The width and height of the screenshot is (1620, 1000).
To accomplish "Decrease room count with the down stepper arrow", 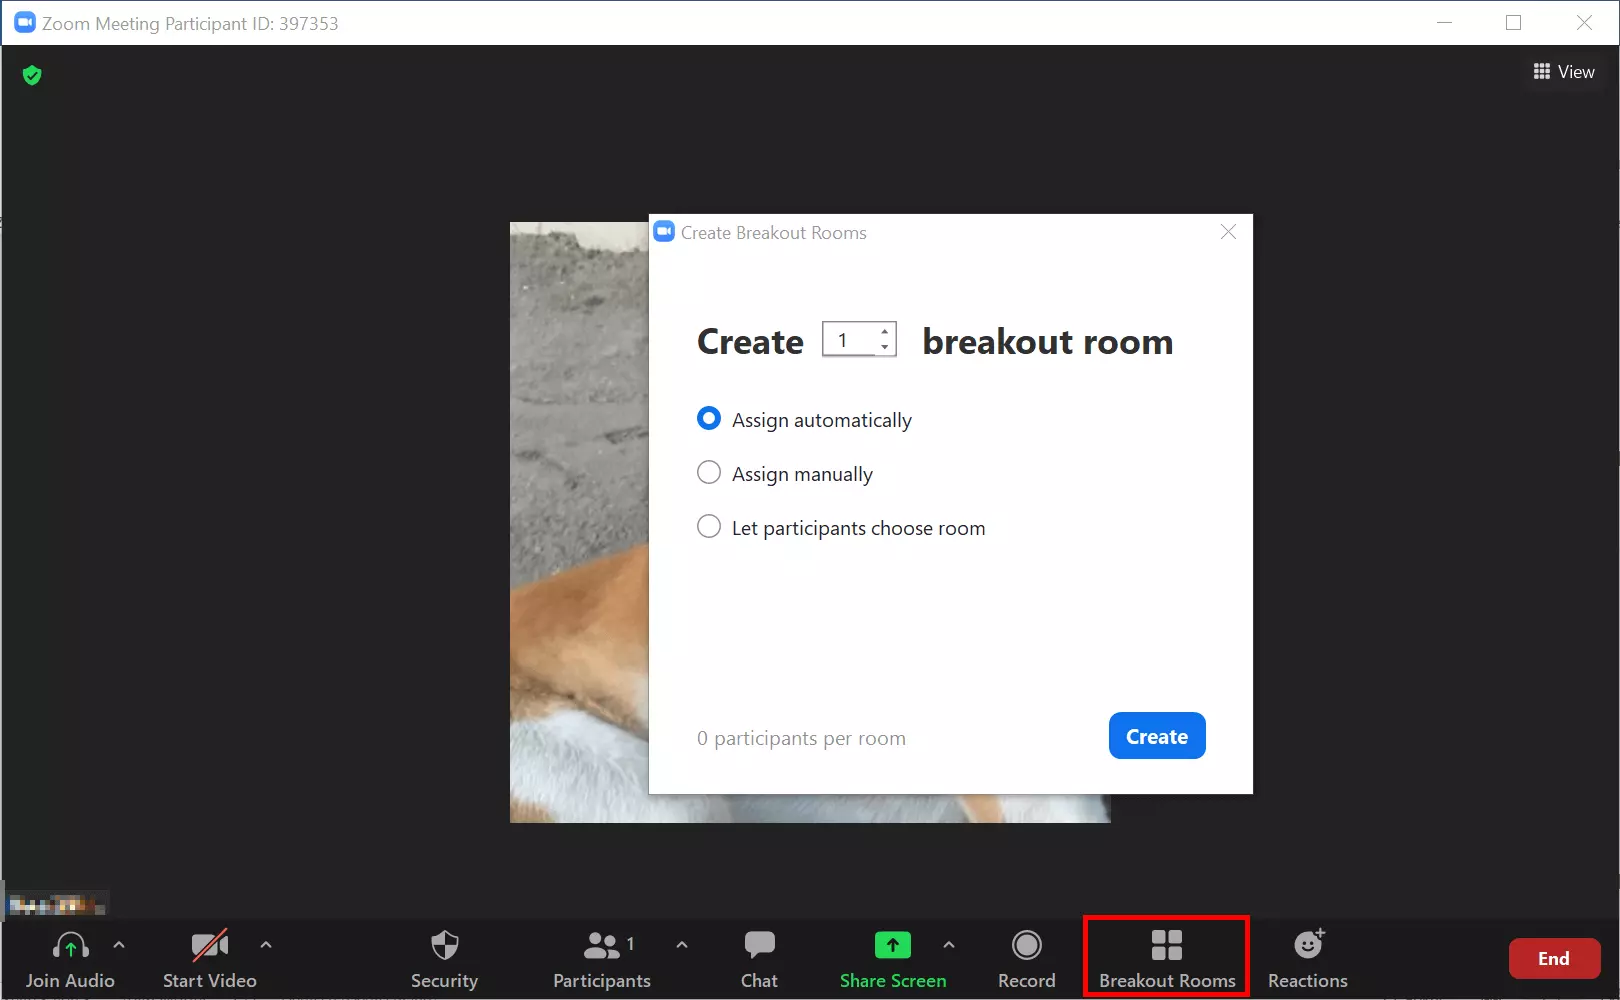I will click(x=885, y=347).
